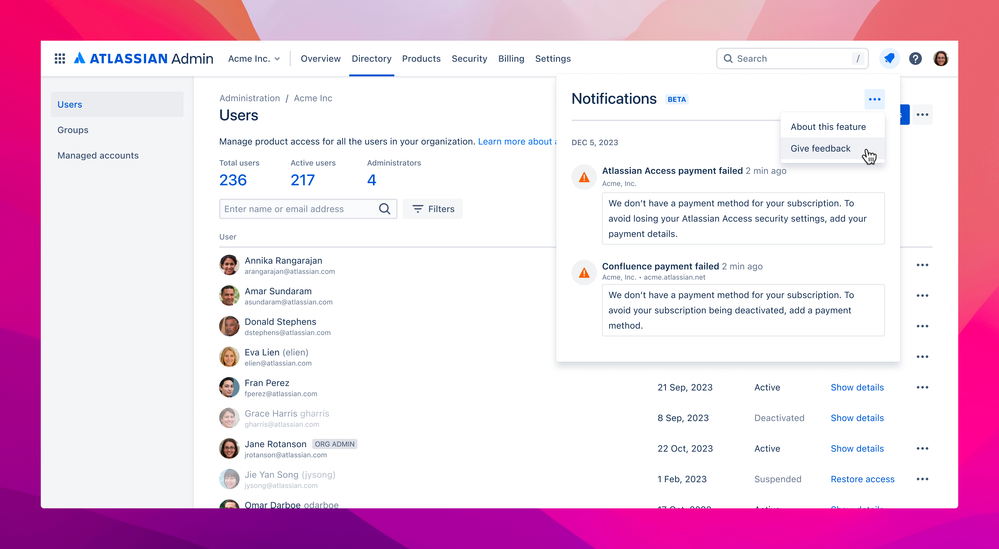
Task: Choose Give feedback menu item
Action: [832, 148]
